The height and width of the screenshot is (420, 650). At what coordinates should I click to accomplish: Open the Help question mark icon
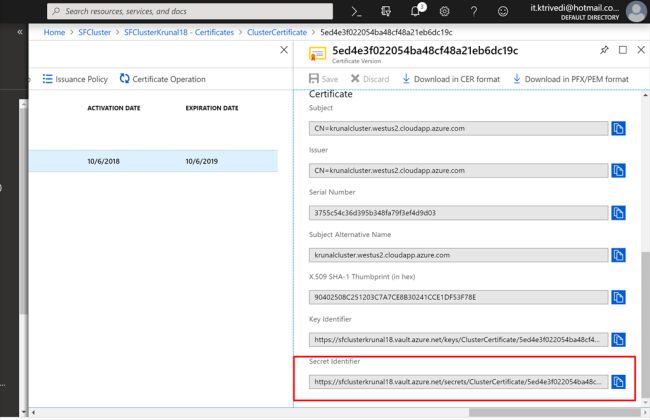pos(474,11)
